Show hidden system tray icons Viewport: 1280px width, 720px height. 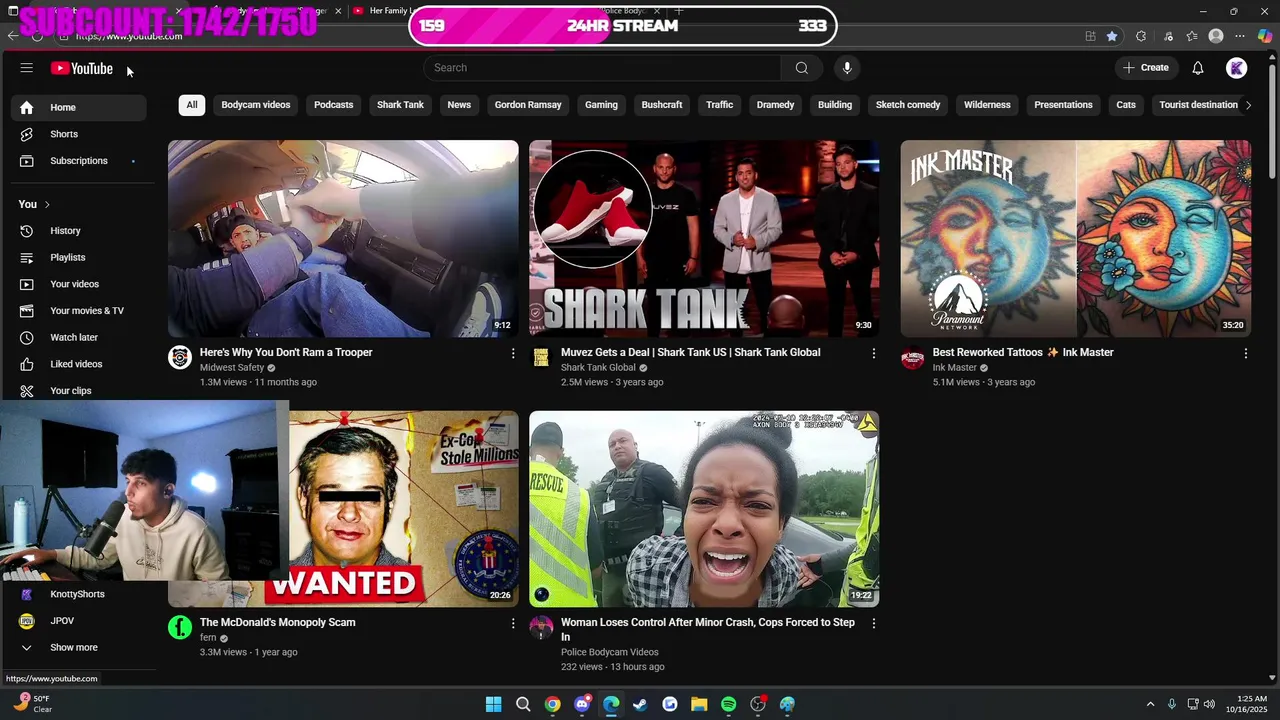(1150, 704)
